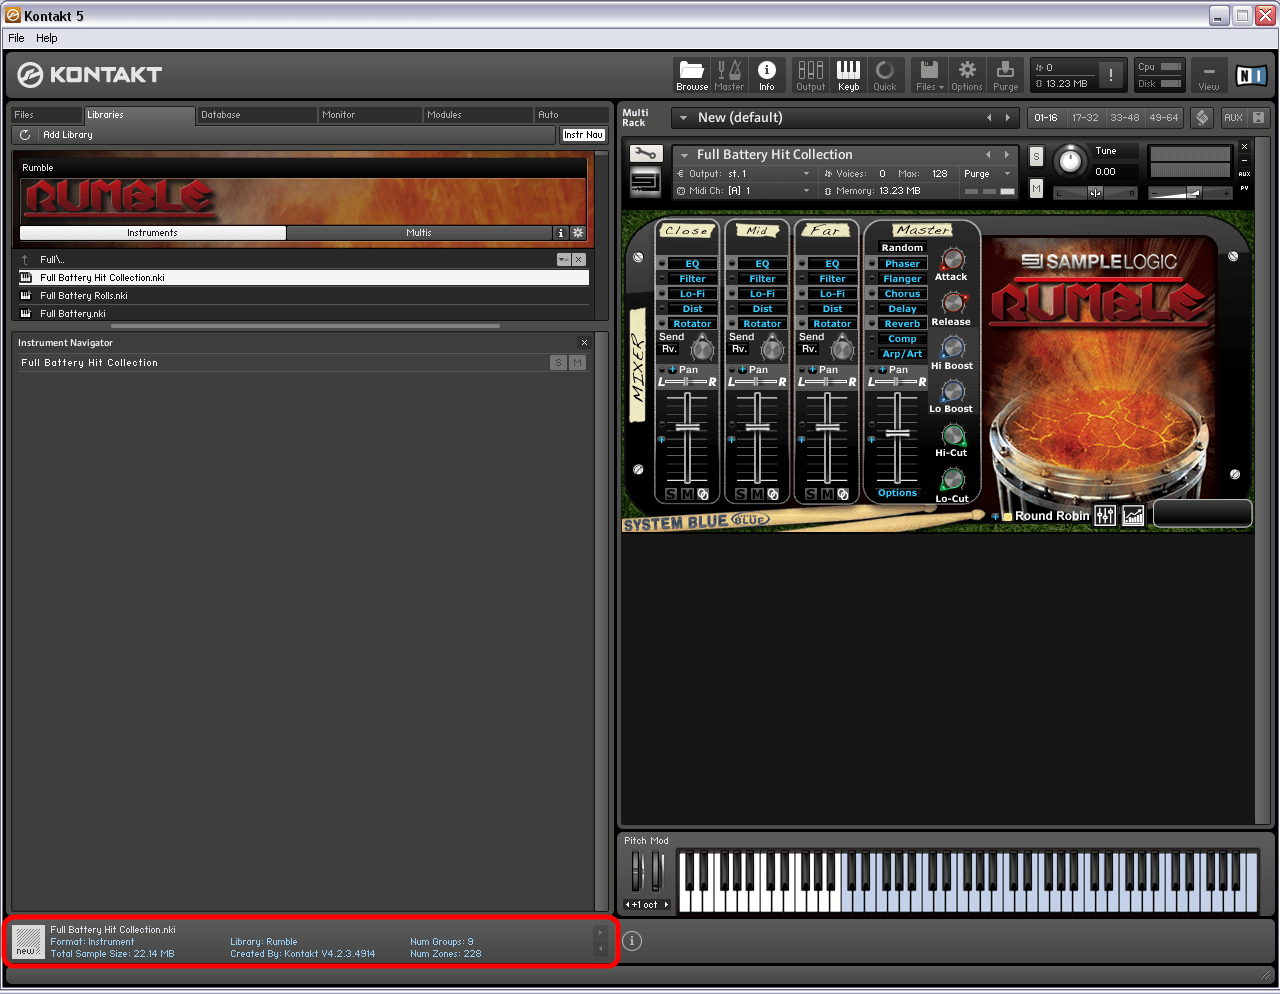Click the Purge icon in toolbar
Screen dimensions: 1280x994
pyautogui.click(x=1005, y=75)
